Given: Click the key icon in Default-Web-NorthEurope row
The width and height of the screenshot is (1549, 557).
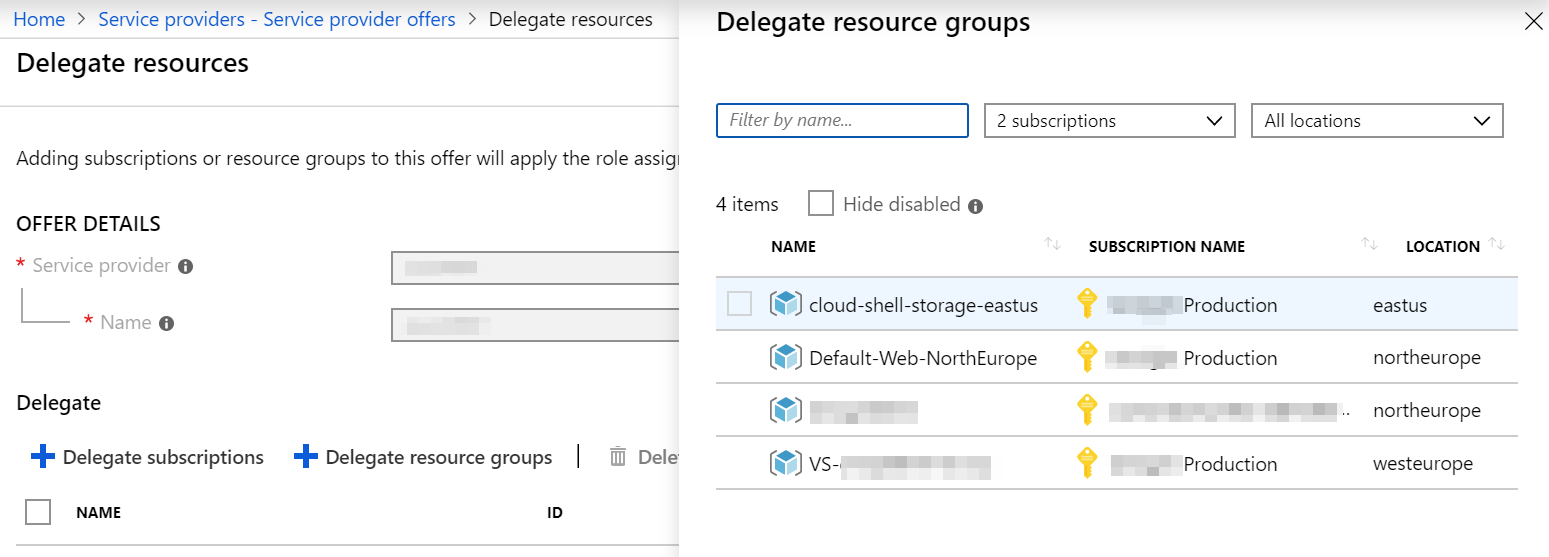Looking at the screenshot, I should (1086, 357).
